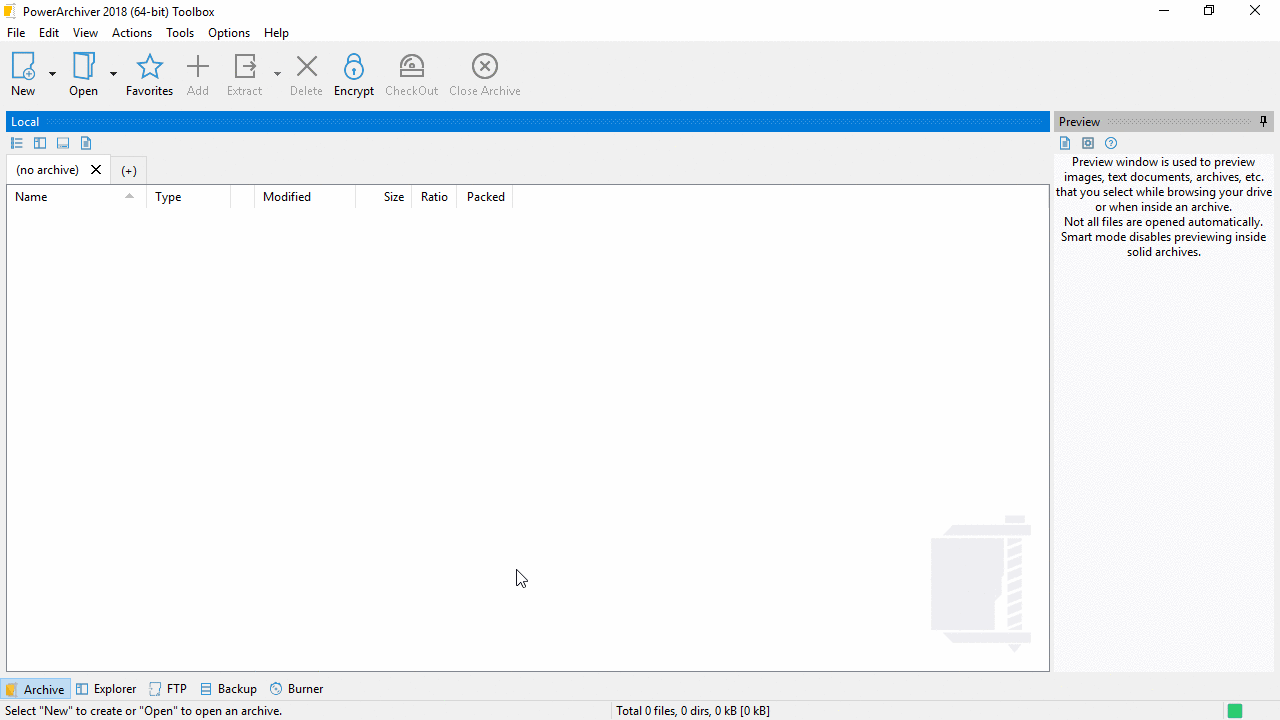Switch to the Burner tab
The image size is (1280, 720).
296,688
